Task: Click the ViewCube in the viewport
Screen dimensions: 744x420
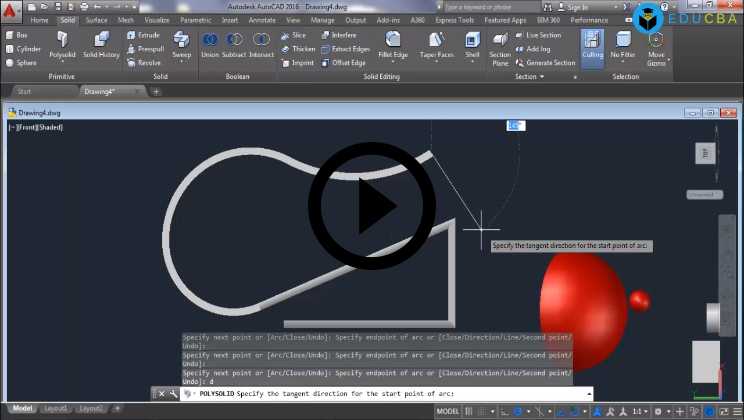Action: pyautogui.click(x=703, y=153)
